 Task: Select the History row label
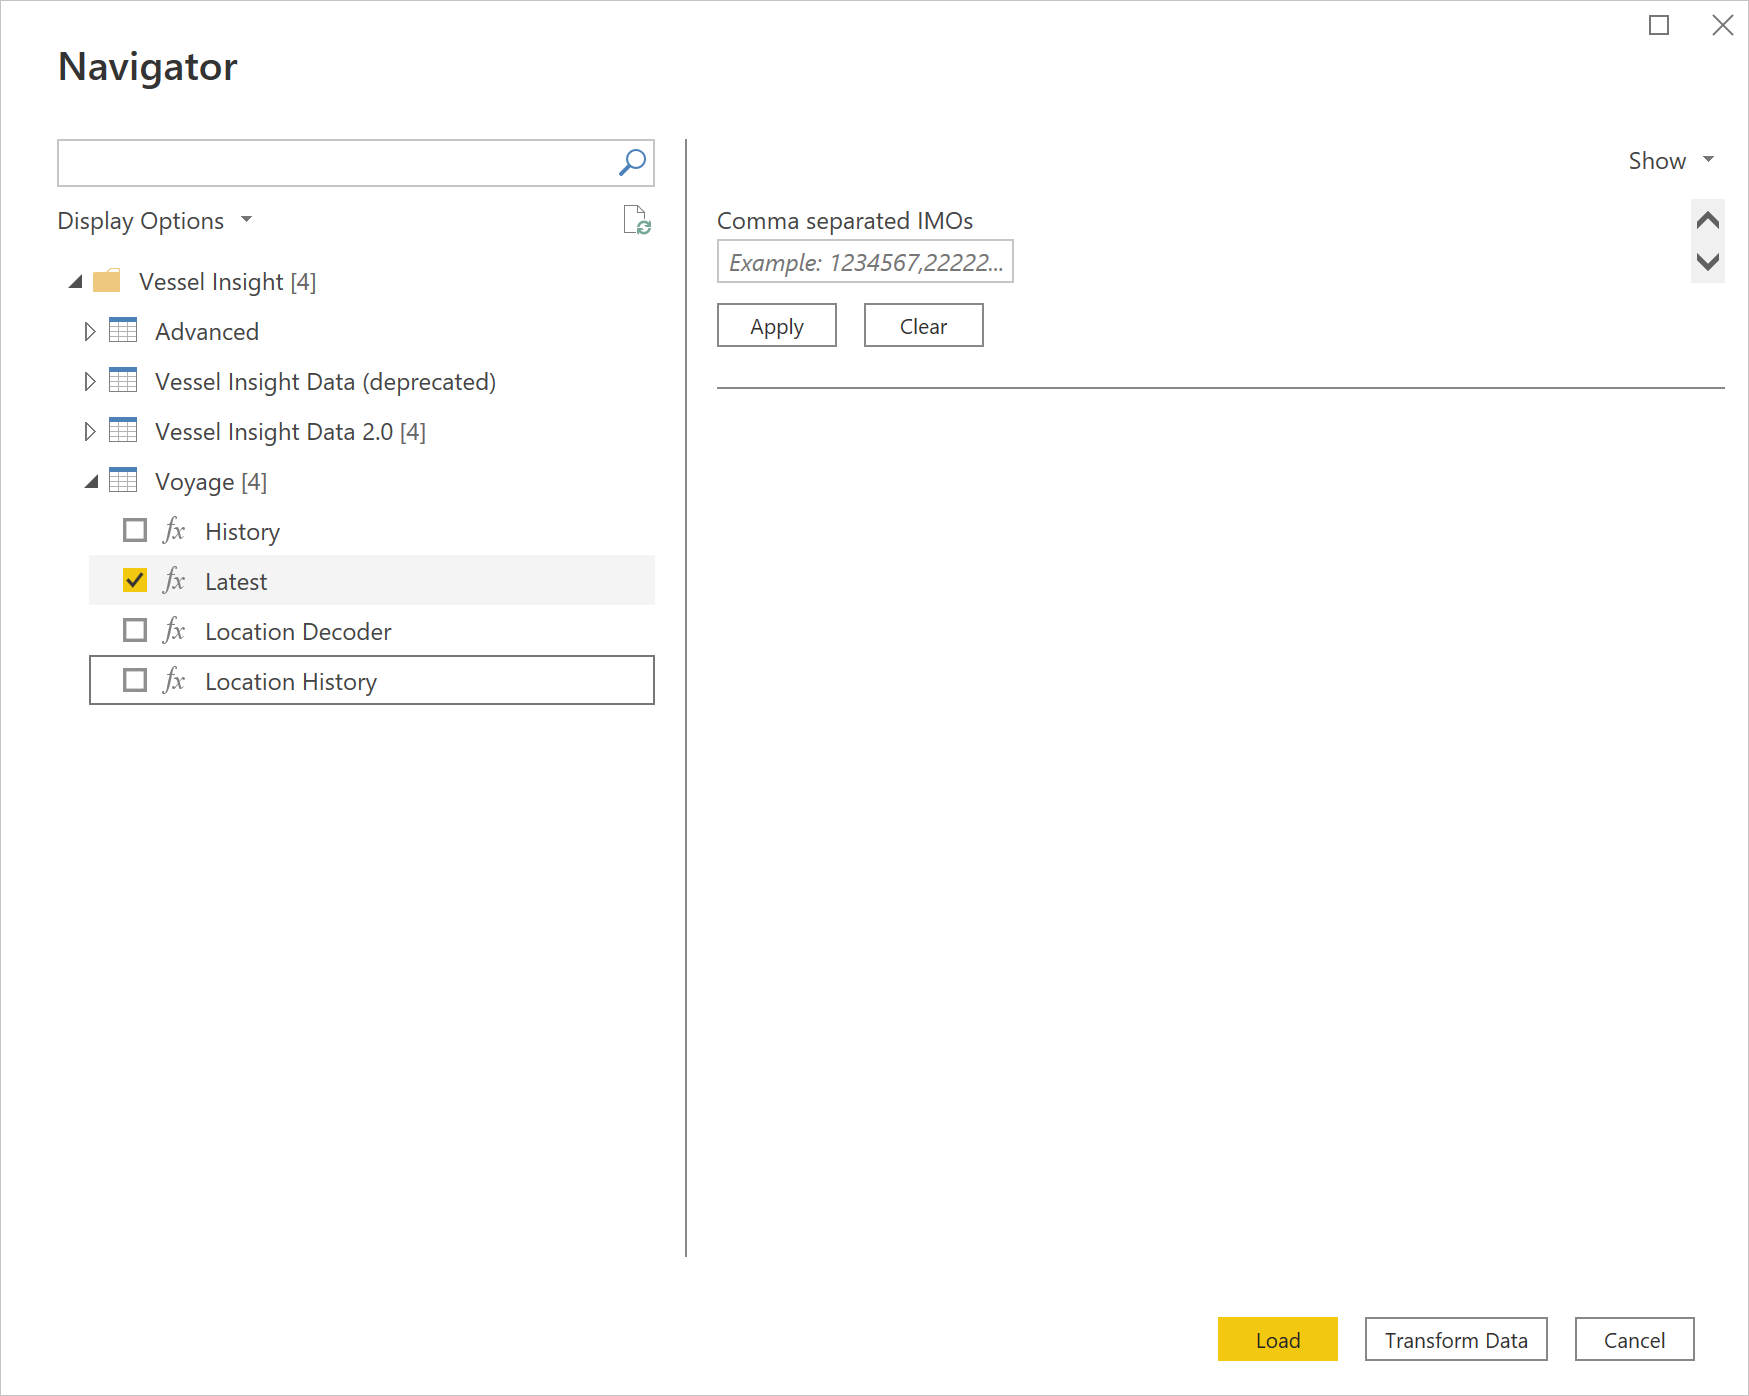coord(242,531)
